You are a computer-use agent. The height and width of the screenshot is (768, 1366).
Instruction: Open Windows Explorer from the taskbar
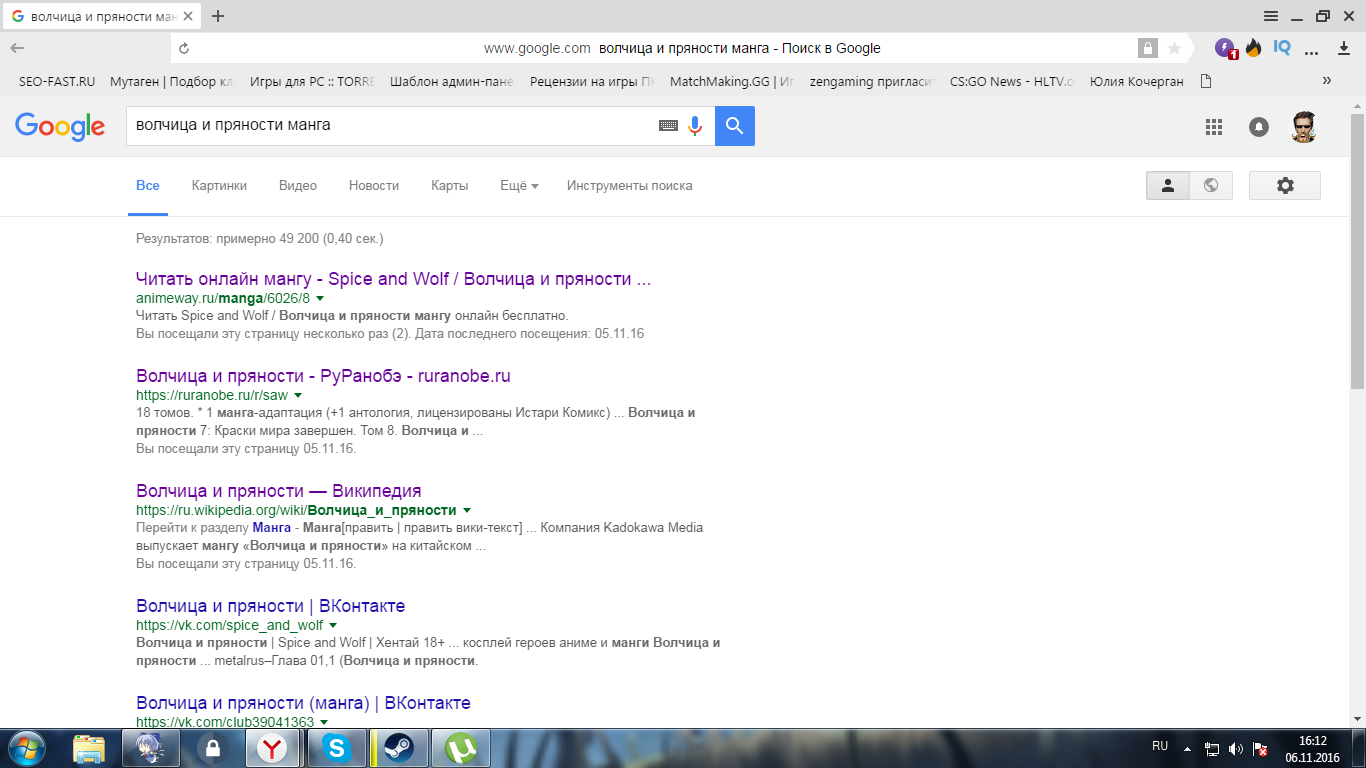89,748
